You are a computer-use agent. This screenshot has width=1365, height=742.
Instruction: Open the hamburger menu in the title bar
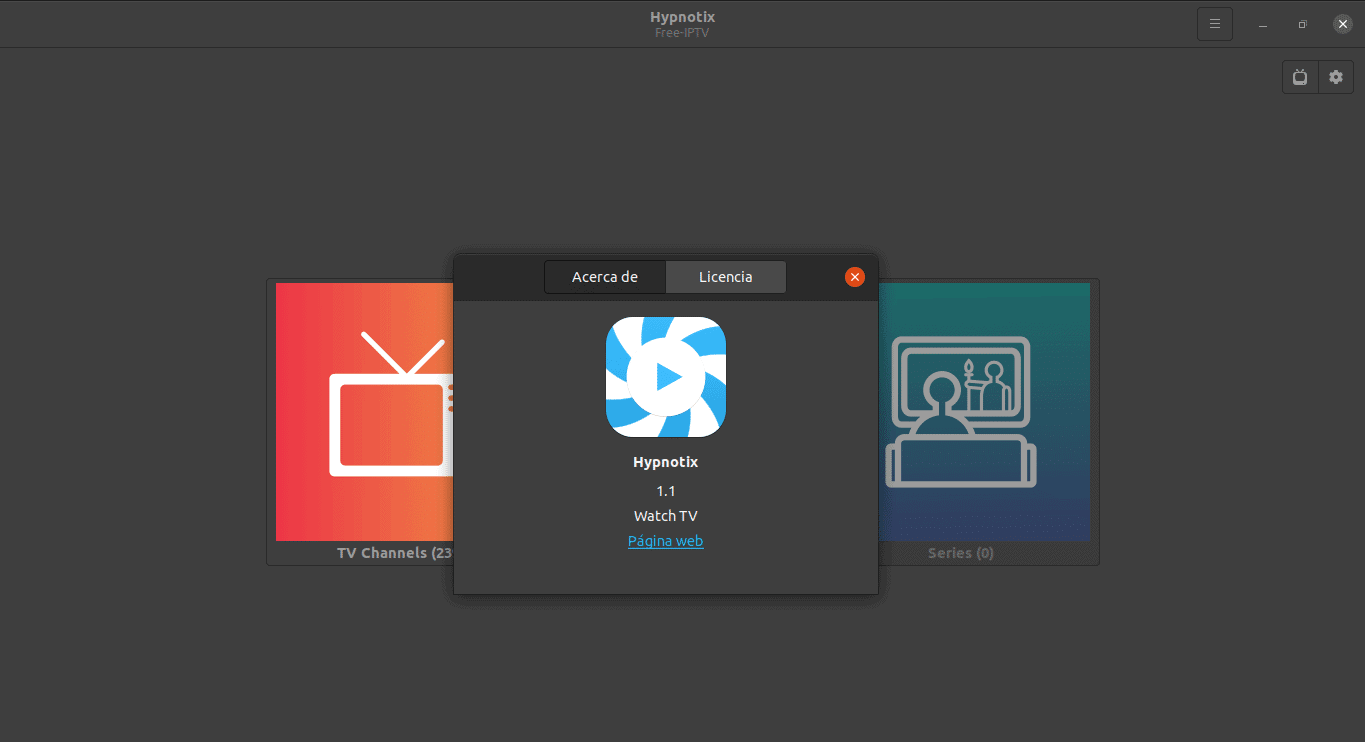pos(1215,23)
